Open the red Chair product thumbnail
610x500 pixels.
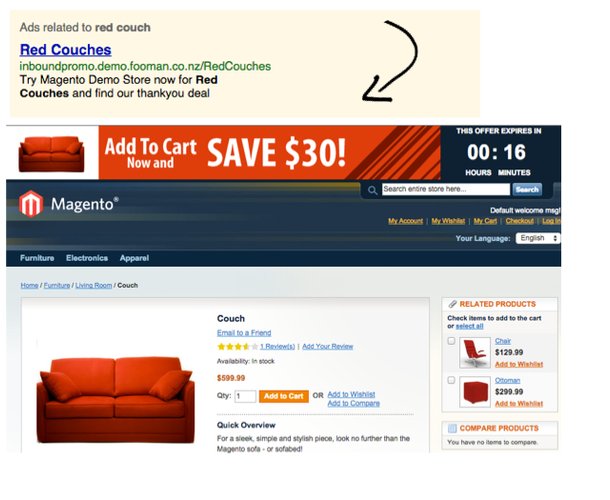(475, 353)
